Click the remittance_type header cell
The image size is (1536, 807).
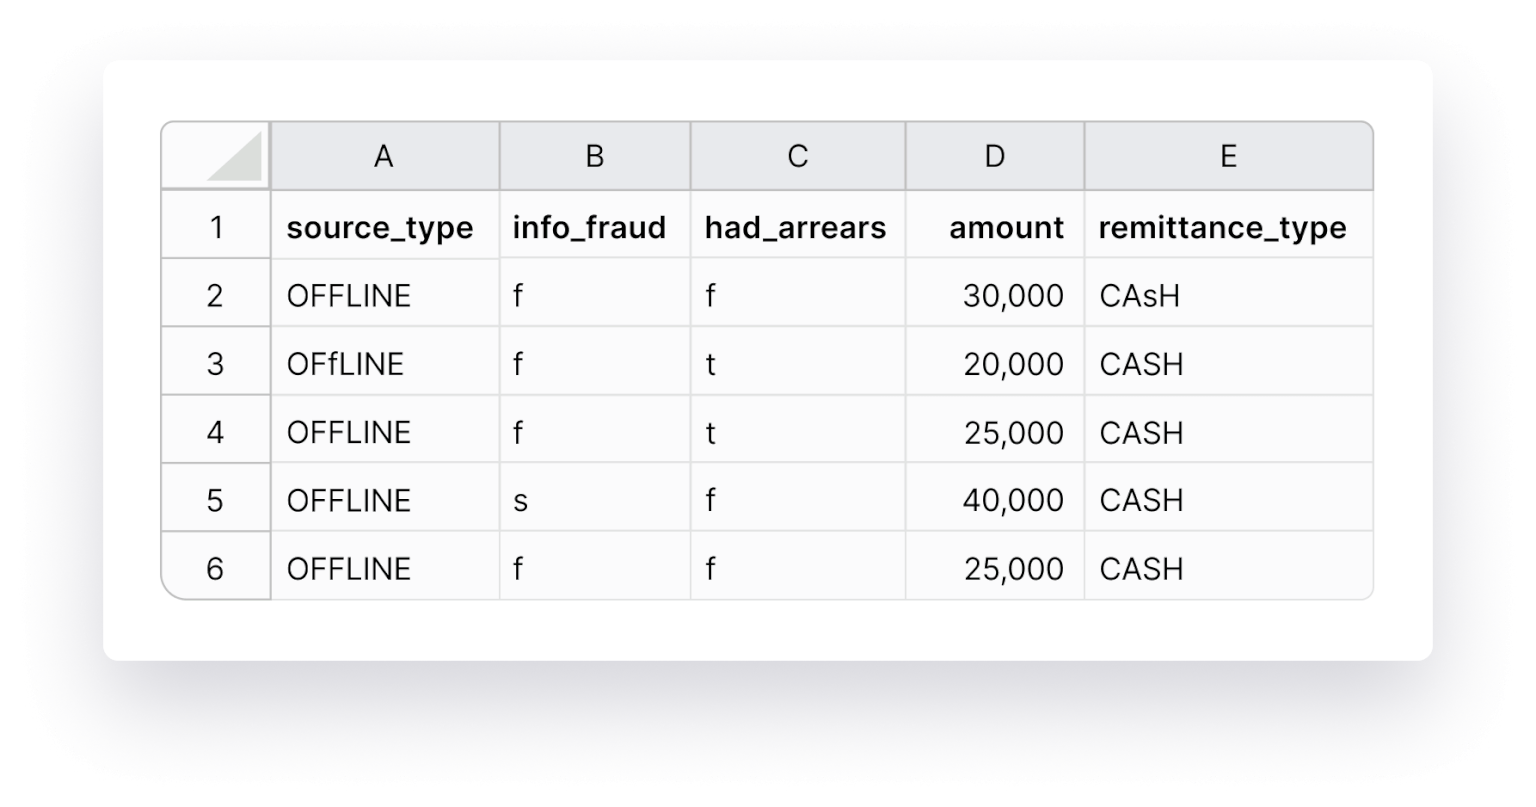point(1228,227)
